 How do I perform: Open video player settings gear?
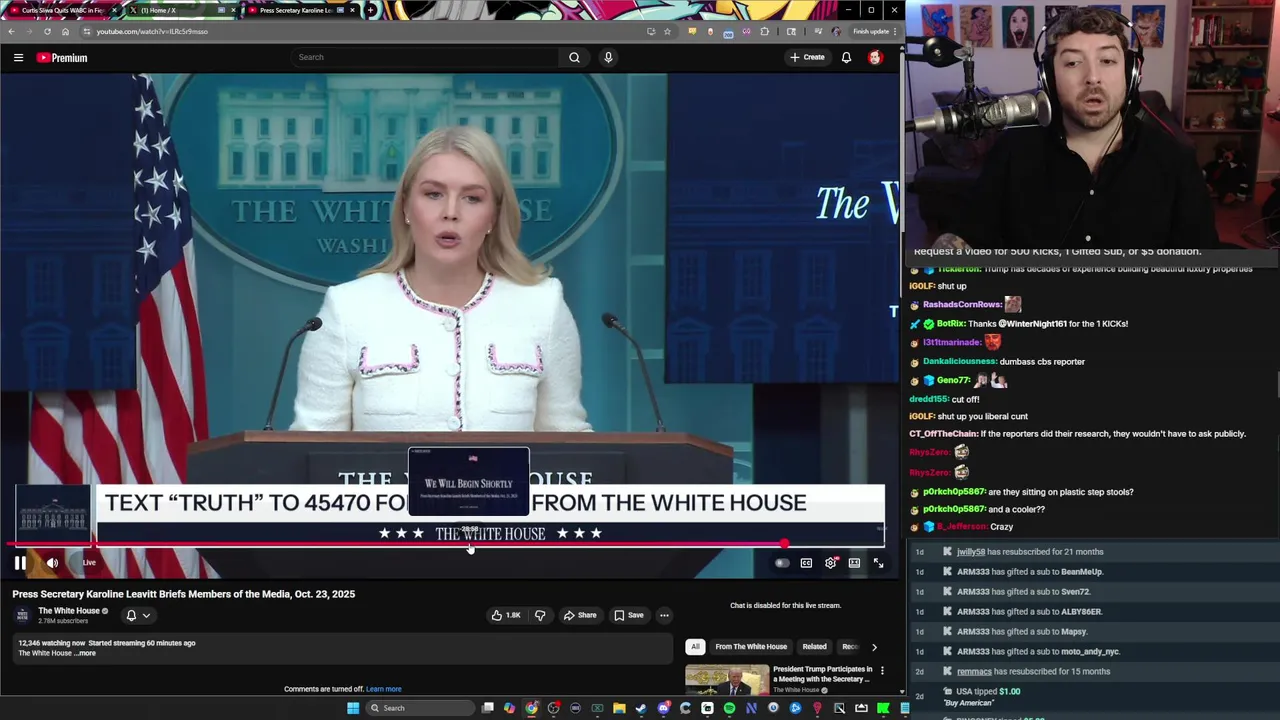(x=831, y=563)
